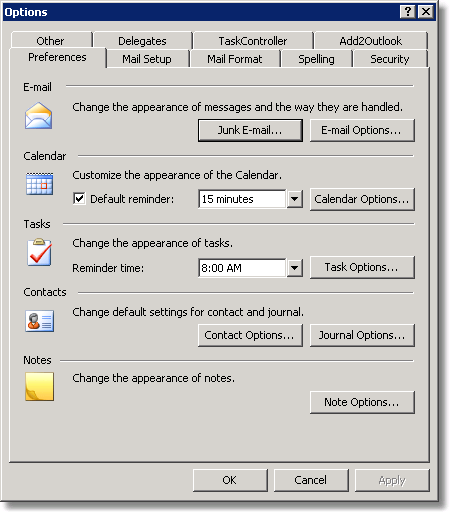Click the 15 minutes reminder field

[242, 199]
